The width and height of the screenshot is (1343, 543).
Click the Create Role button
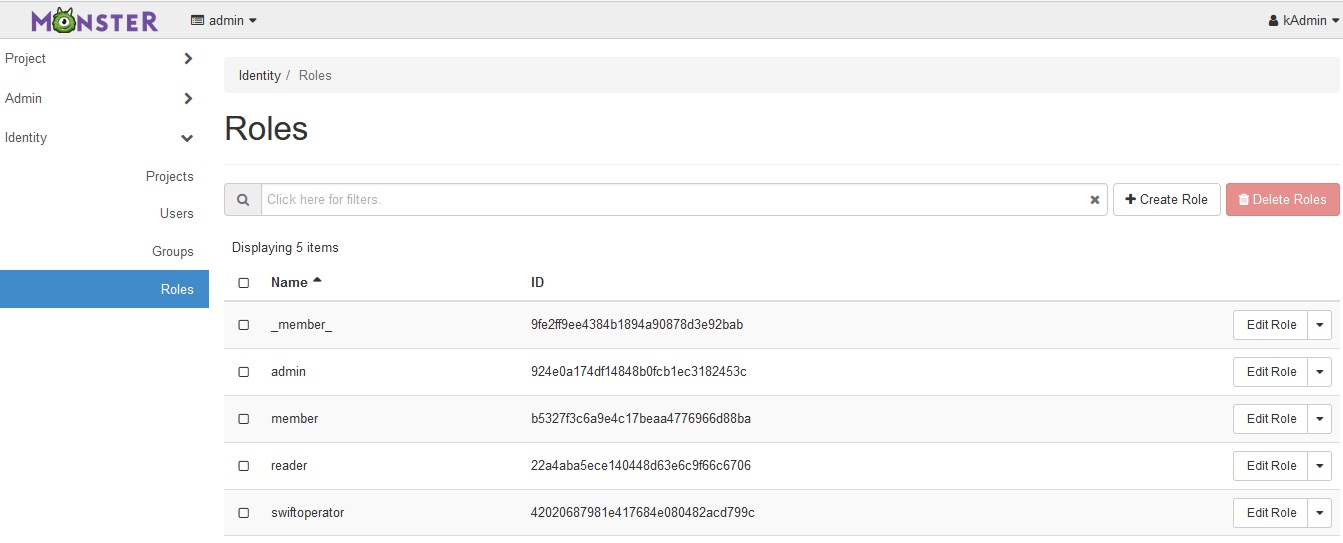point(1167,200)
